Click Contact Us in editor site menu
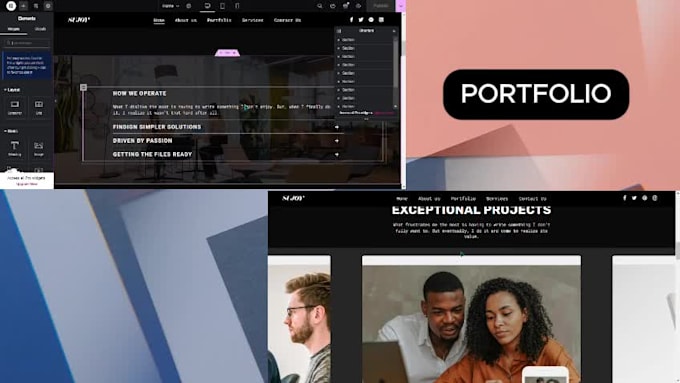 tap(288, 20)
